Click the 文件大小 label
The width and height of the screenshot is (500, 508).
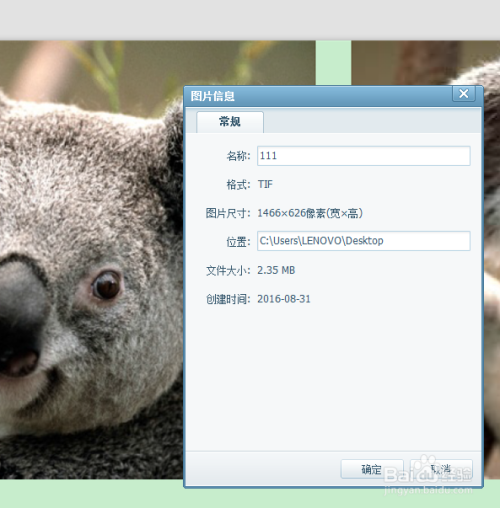point(228,270)
